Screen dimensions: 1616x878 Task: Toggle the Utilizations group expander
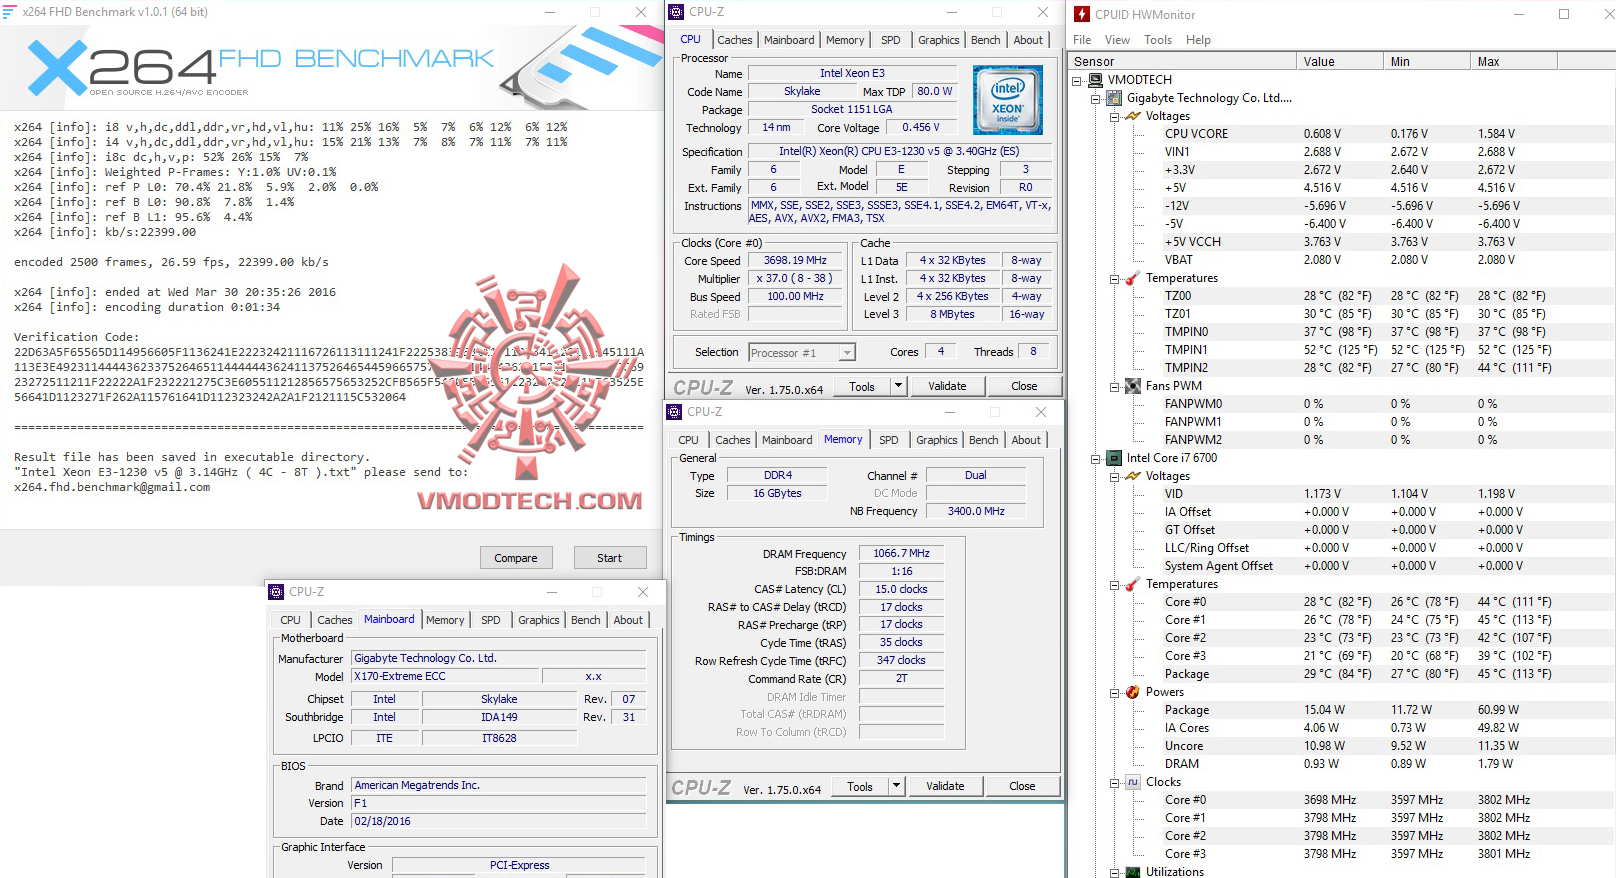pyautogui.click(x=1114, y=872)
